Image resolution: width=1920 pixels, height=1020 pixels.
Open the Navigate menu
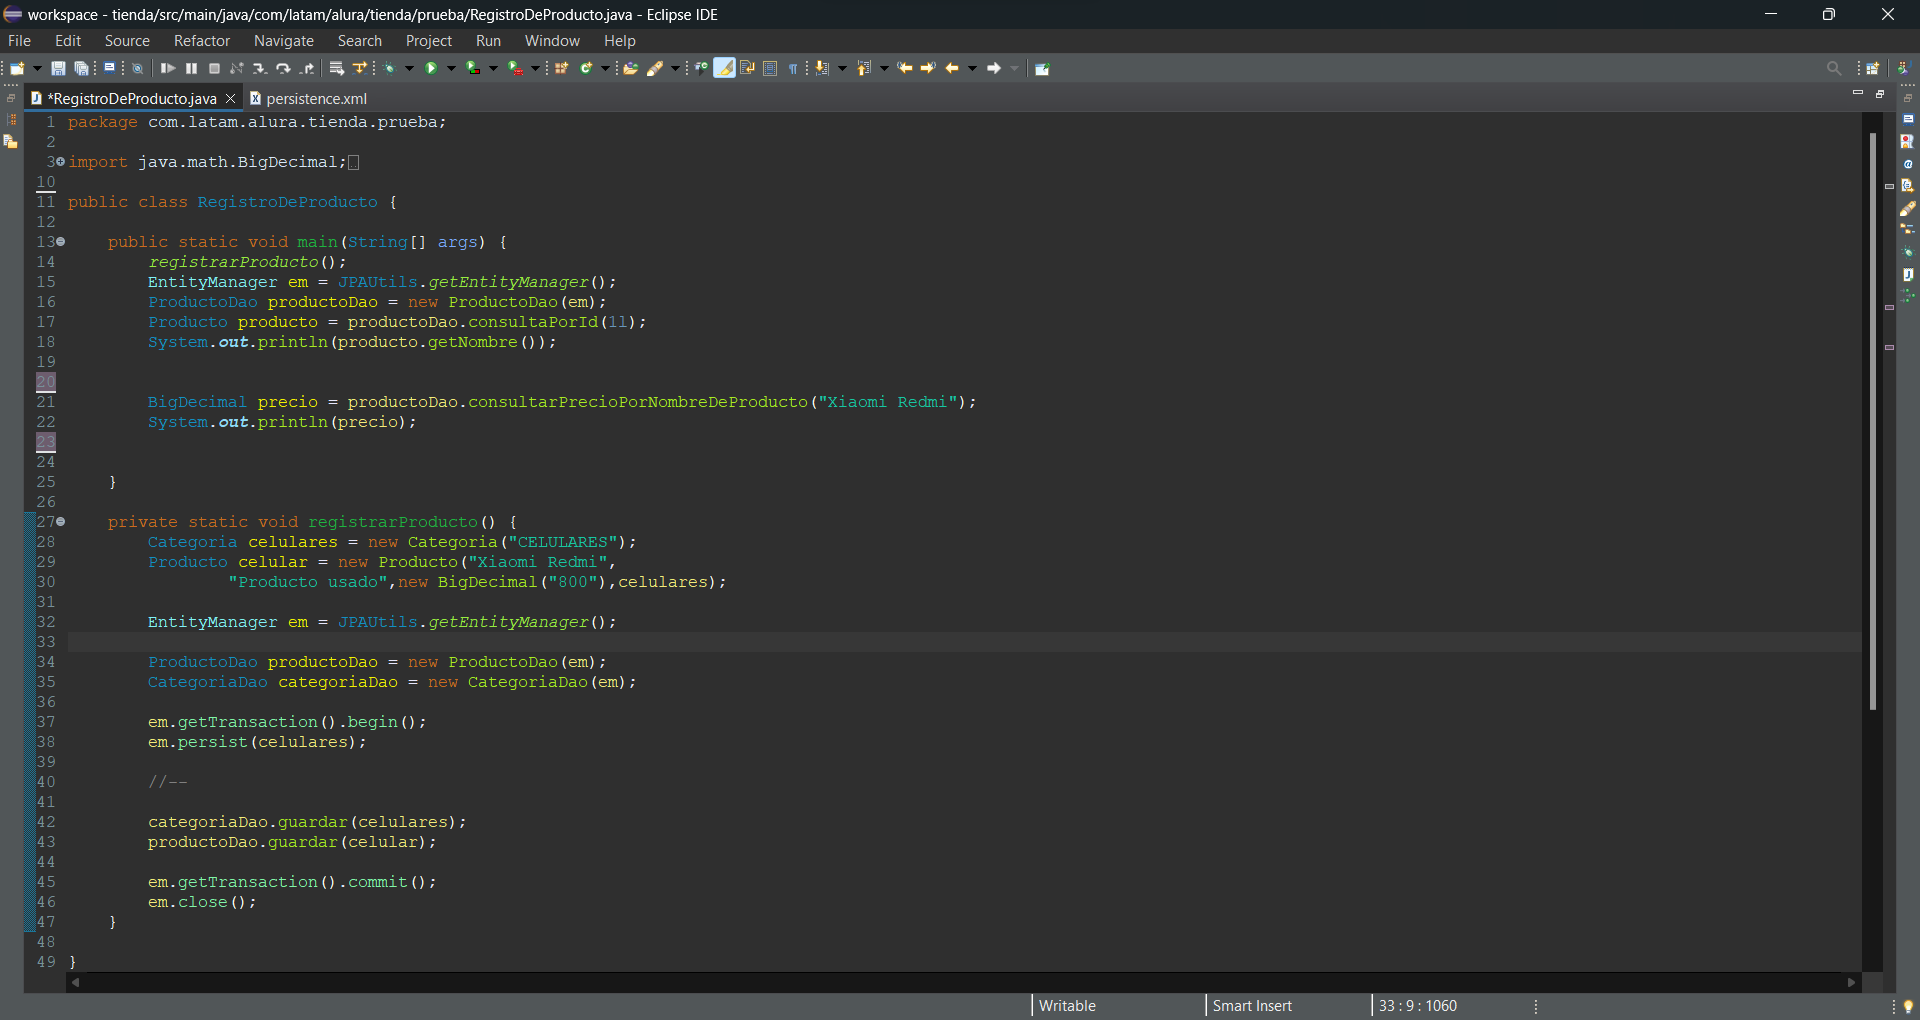[x=284, y=41]
